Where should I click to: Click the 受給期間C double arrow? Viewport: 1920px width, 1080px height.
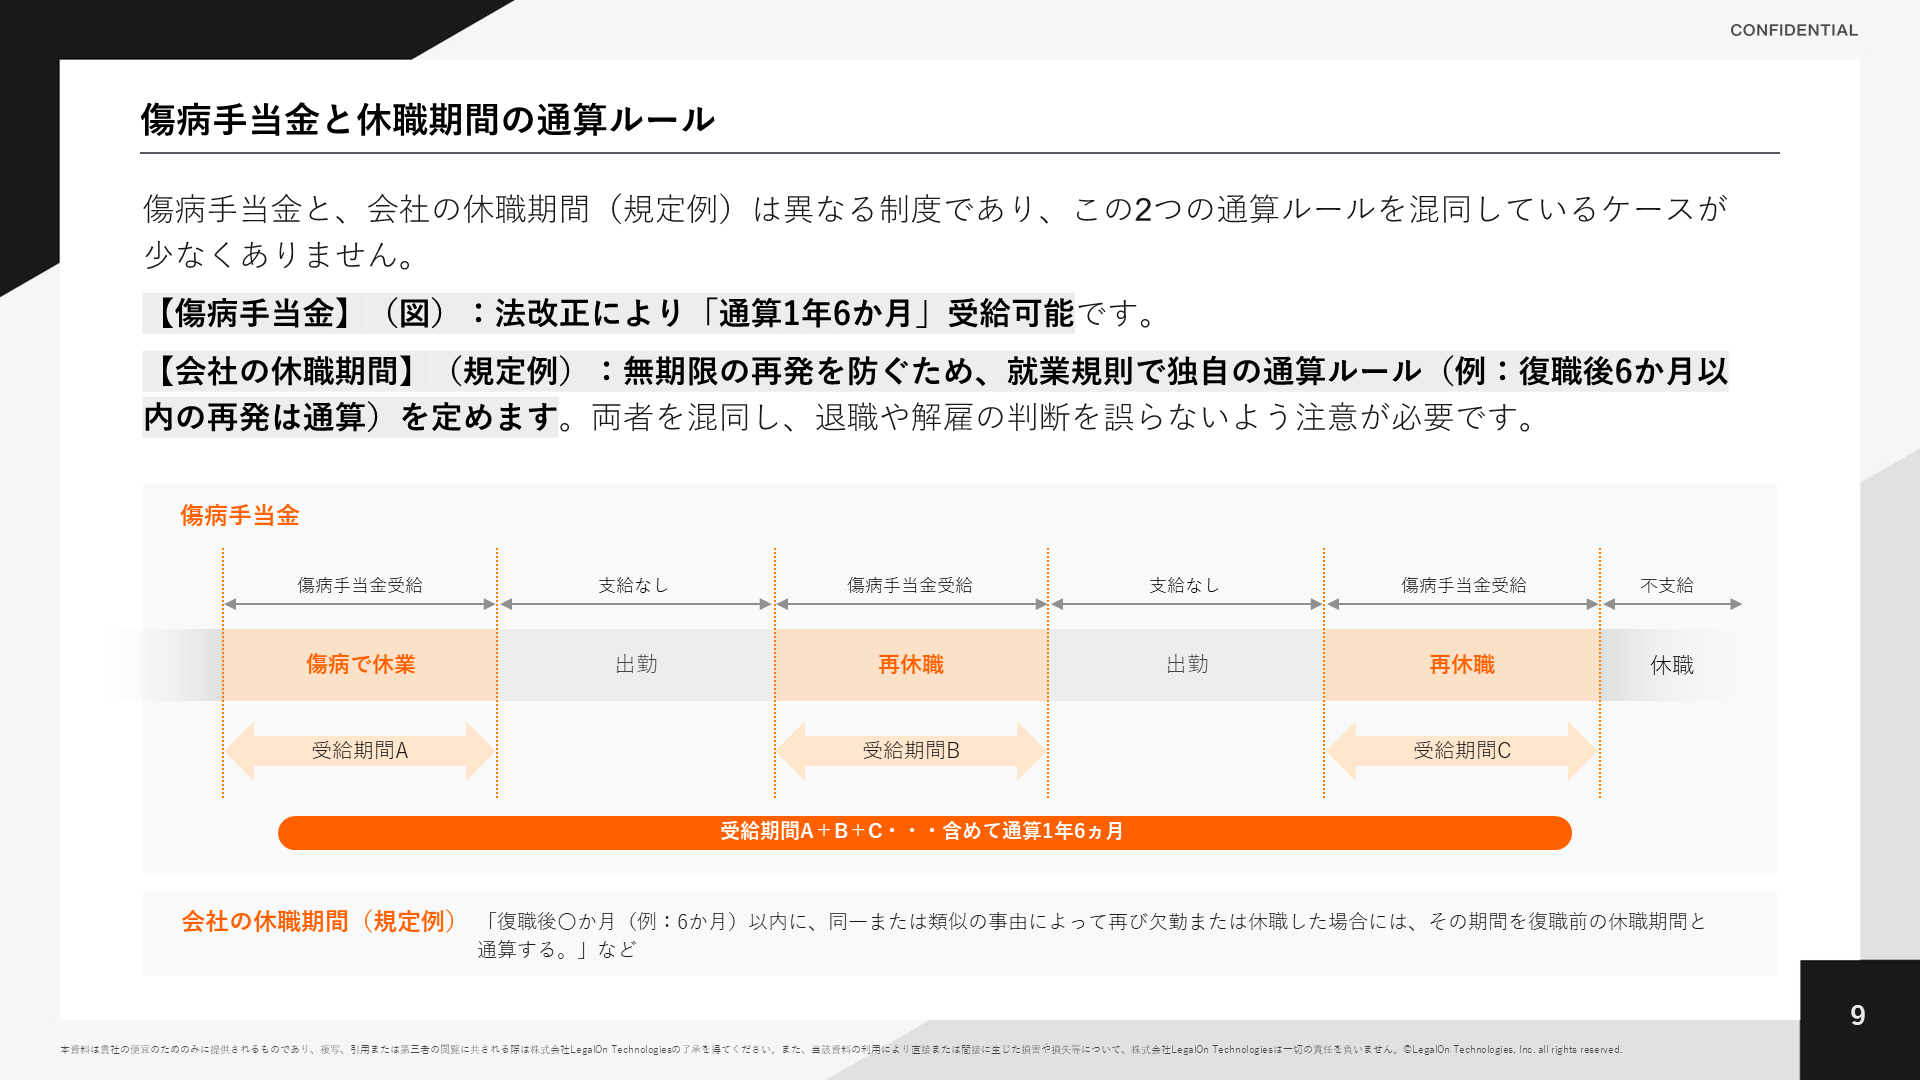click(x=1461, y=751)
